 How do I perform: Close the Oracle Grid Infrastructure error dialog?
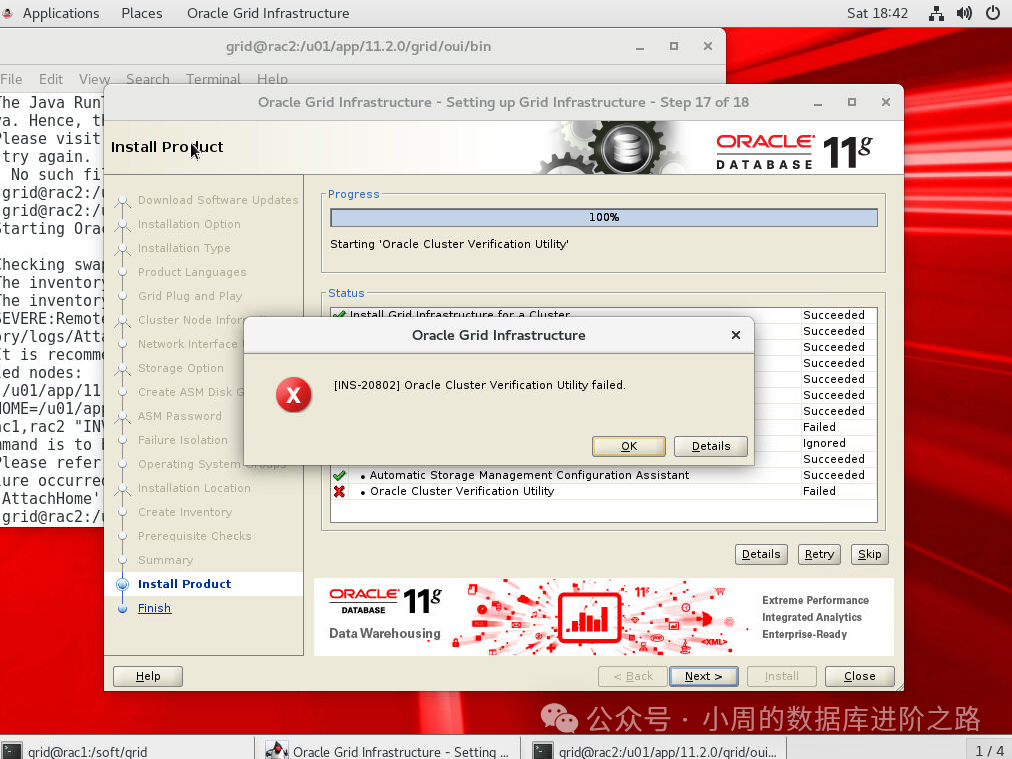click(x=736, y=335)
